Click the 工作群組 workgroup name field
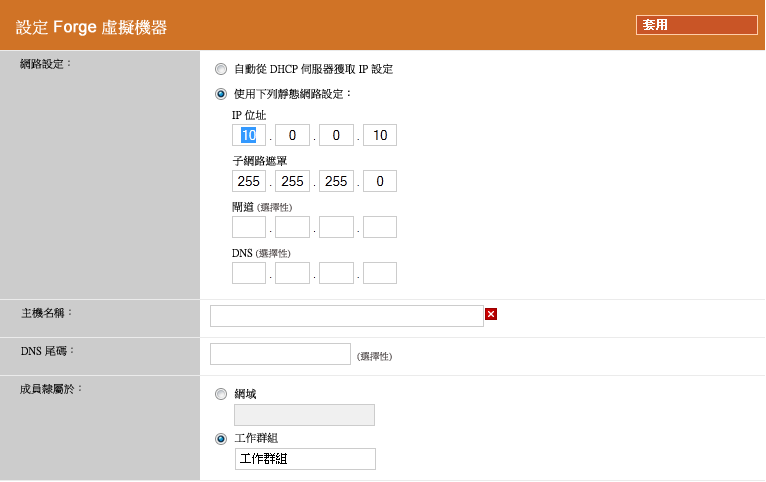Screen dimensions: 766x482 304,459
